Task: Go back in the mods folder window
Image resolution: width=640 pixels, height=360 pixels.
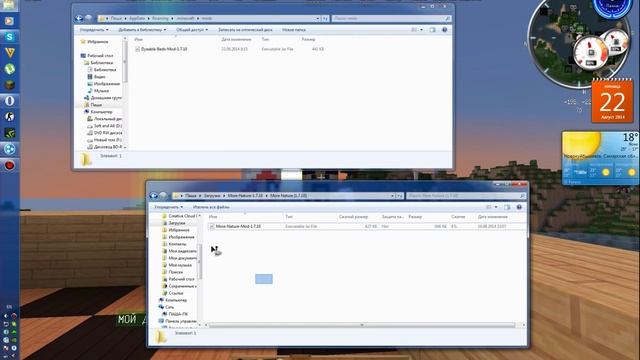Action: [x=79, y=18]
